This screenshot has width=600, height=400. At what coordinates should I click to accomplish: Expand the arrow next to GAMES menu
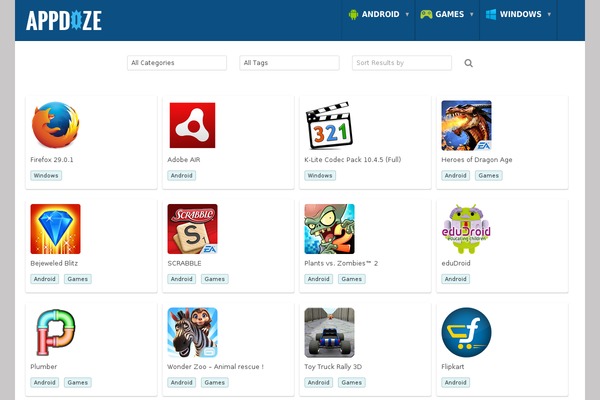[x=471, y=15]
